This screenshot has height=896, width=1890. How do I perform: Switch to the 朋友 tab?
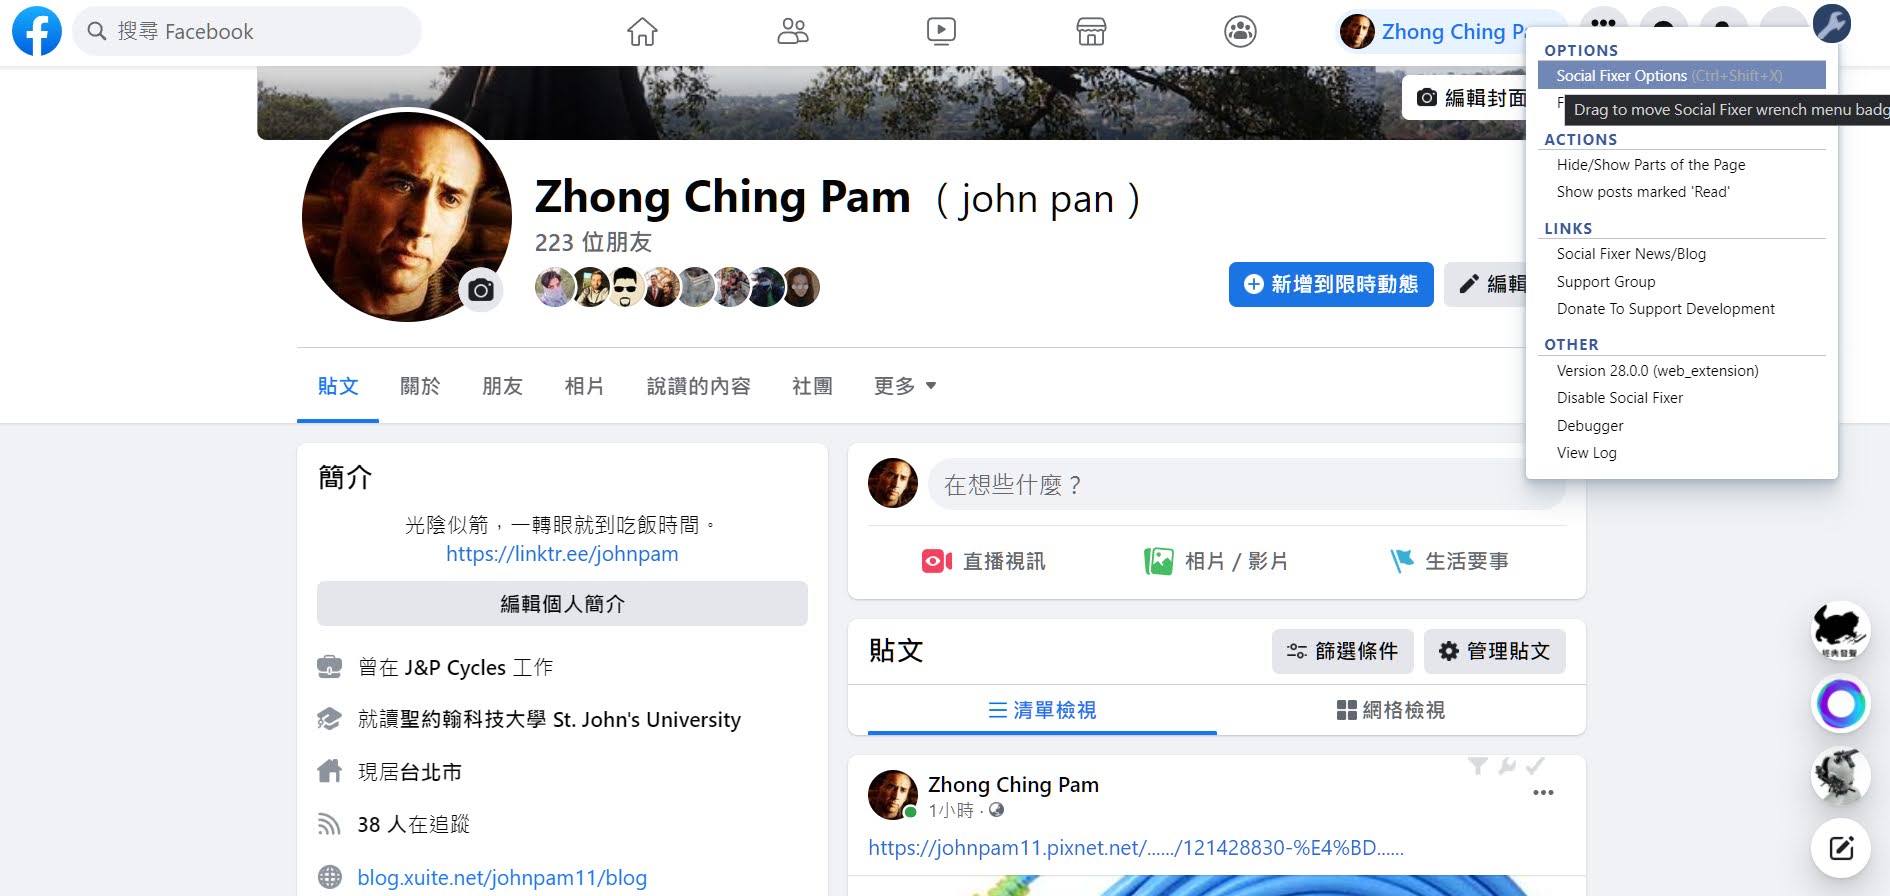(502, 386)
